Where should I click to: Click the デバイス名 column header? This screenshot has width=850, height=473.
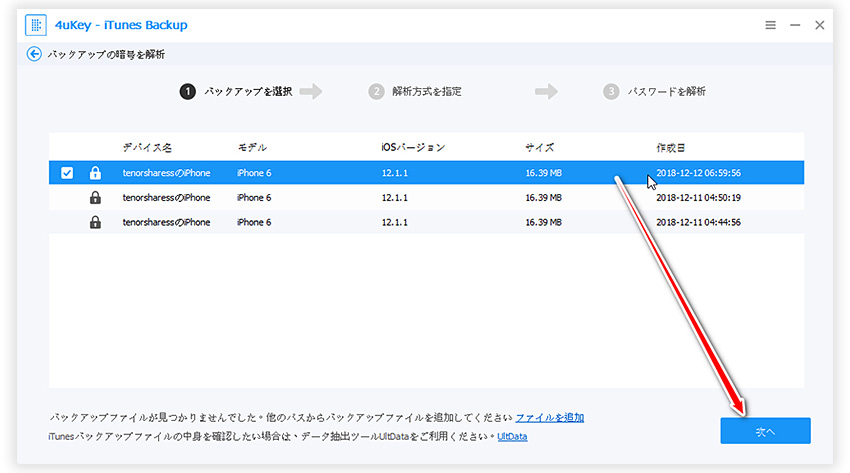[x=146, y=147]
